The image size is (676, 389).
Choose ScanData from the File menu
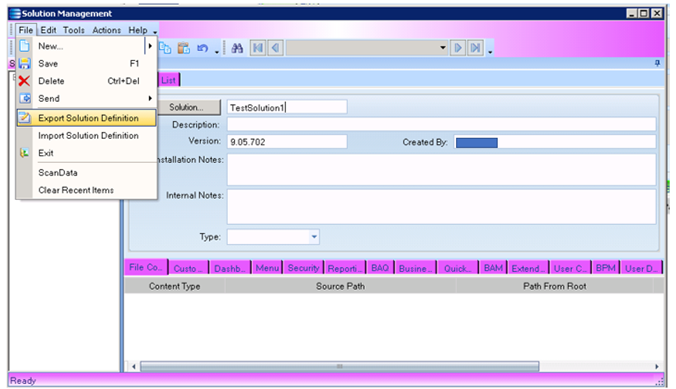tap(87, 173)
